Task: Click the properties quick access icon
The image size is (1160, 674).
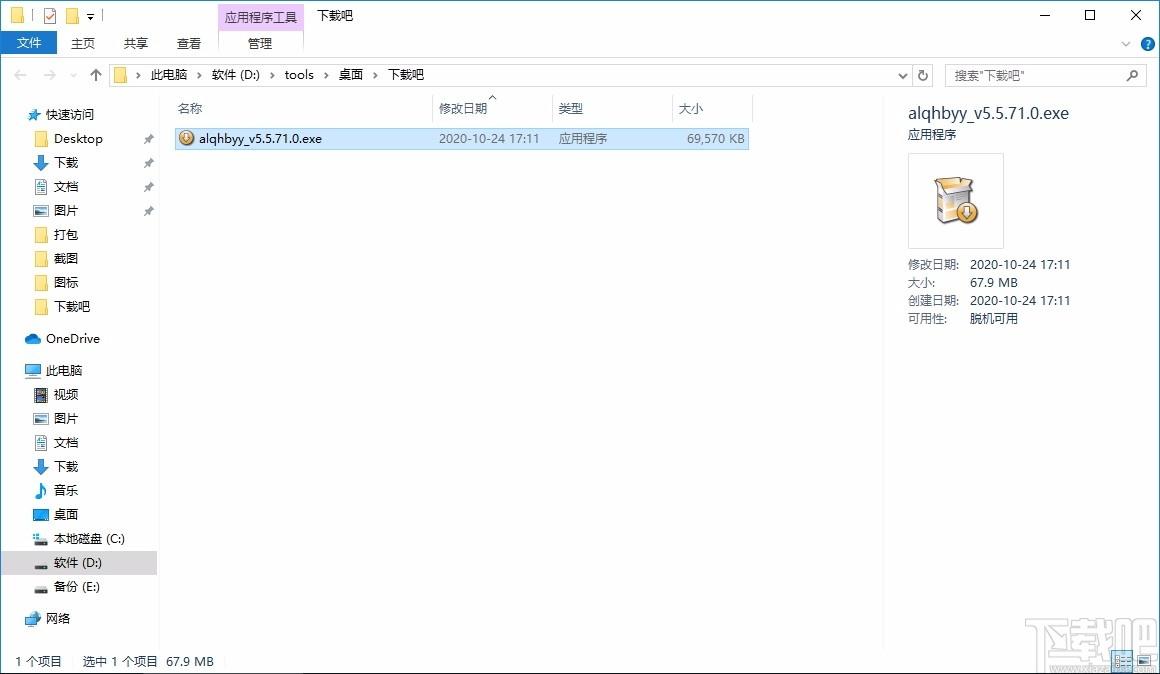Action: 50,16
